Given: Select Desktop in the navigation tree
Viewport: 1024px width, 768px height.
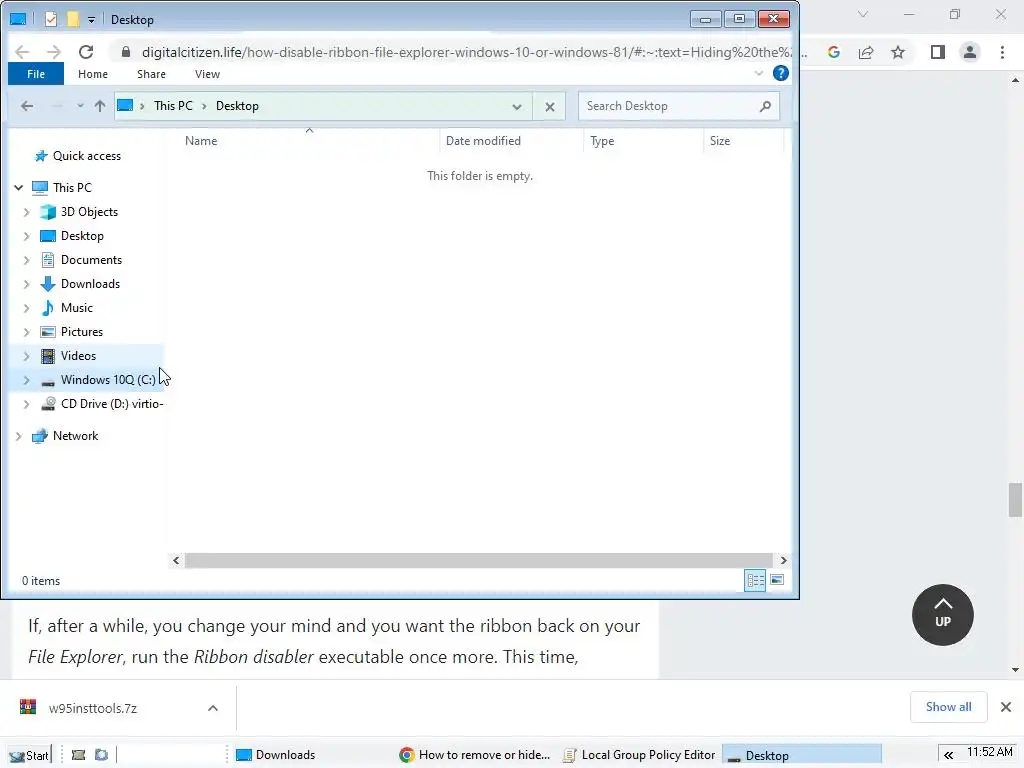Looking at the screenshot, I should click(x=82, y=236).
